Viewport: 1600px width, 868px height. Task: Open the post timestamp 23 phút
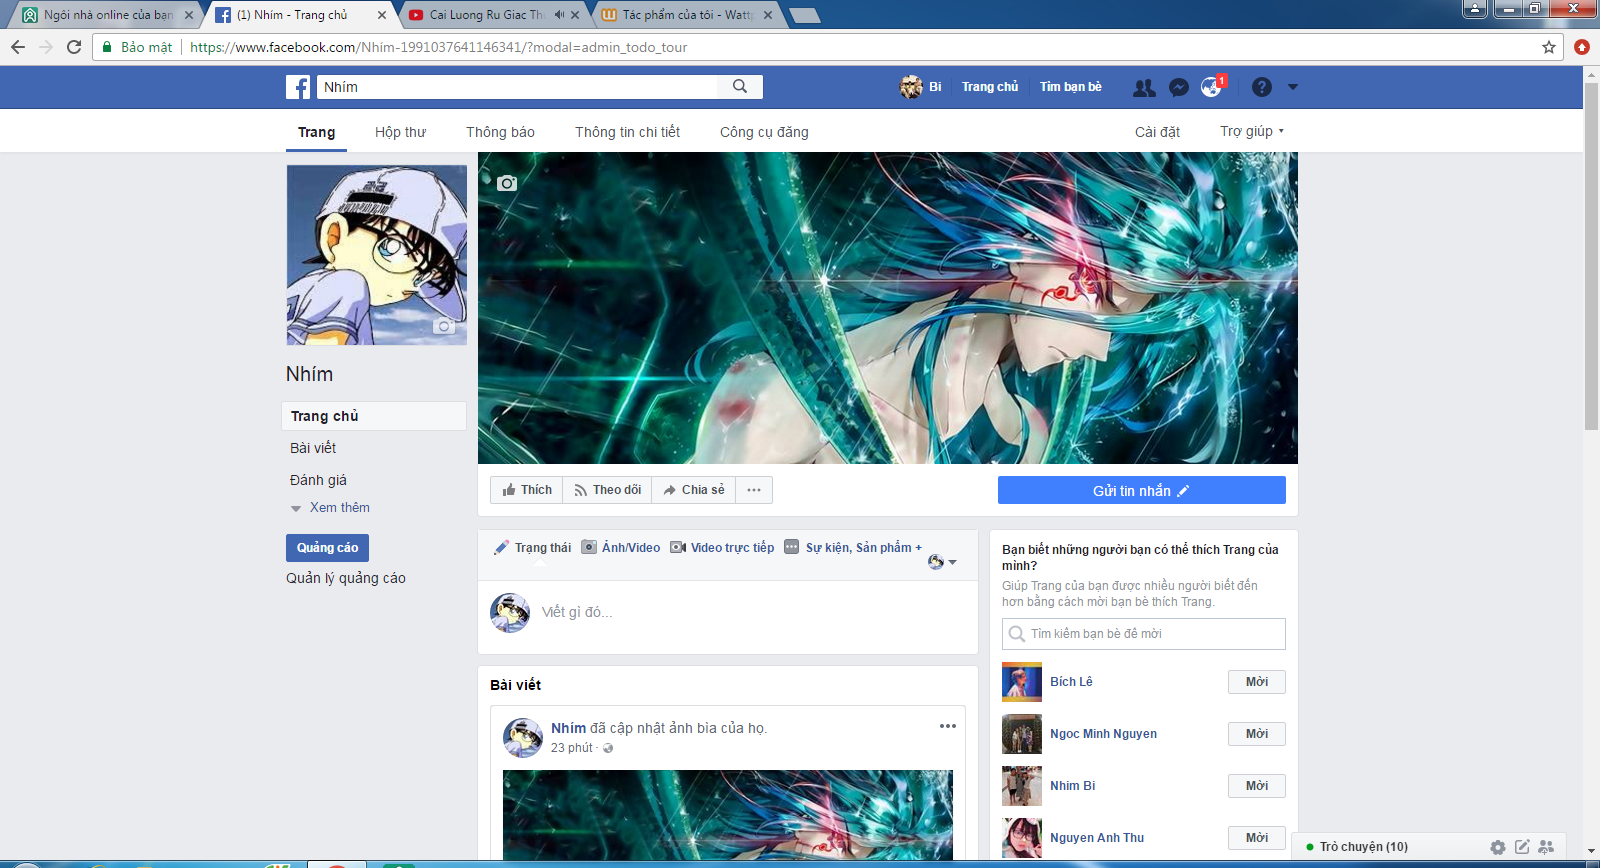(571, 748)
